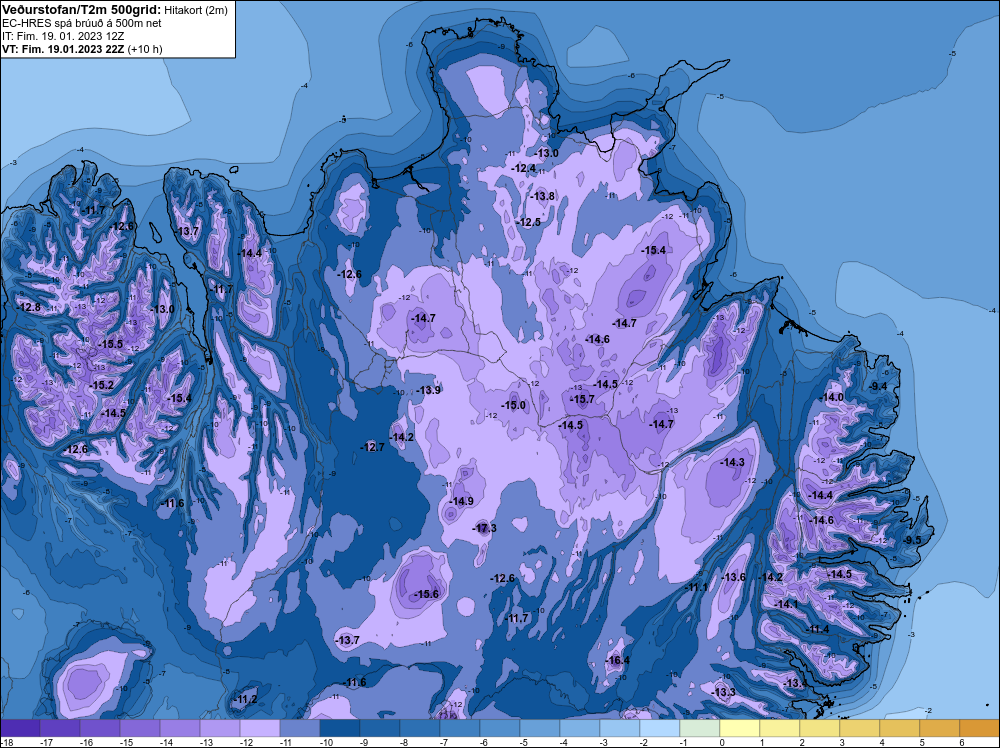Click the -9.4 temperature value near the east coast
This screenshot has width=1000, height=748.
tap(879, 386)
